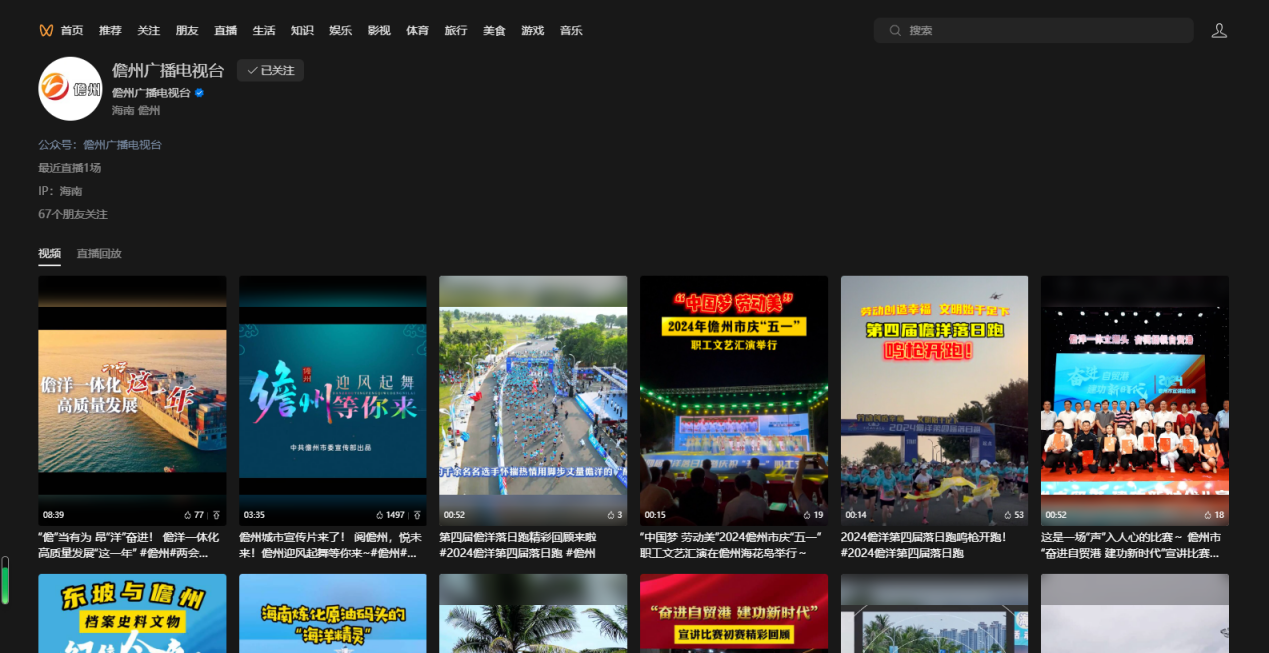Select the 音乐 category
Screen dimensions: 1269x653
point(571,31)
